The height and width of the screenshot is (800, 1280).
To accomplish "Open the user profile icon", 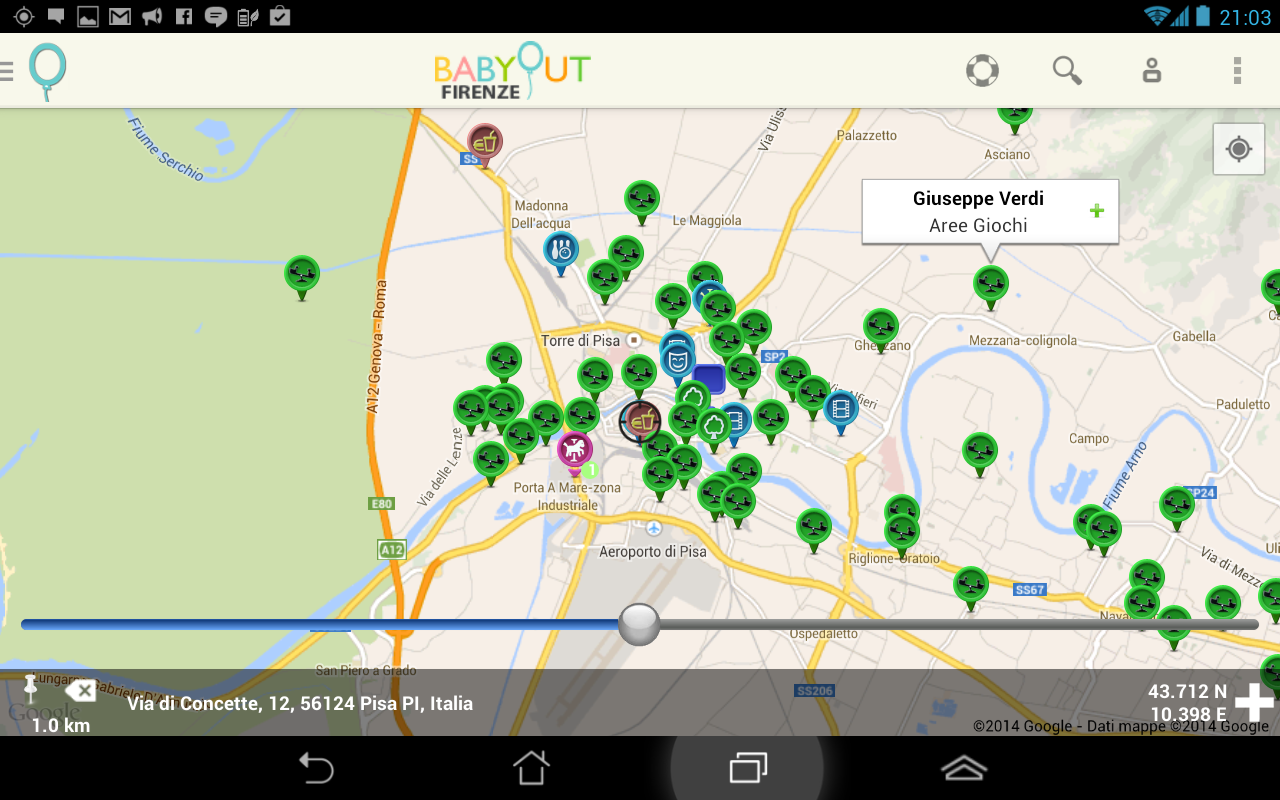I will 1152,70.
